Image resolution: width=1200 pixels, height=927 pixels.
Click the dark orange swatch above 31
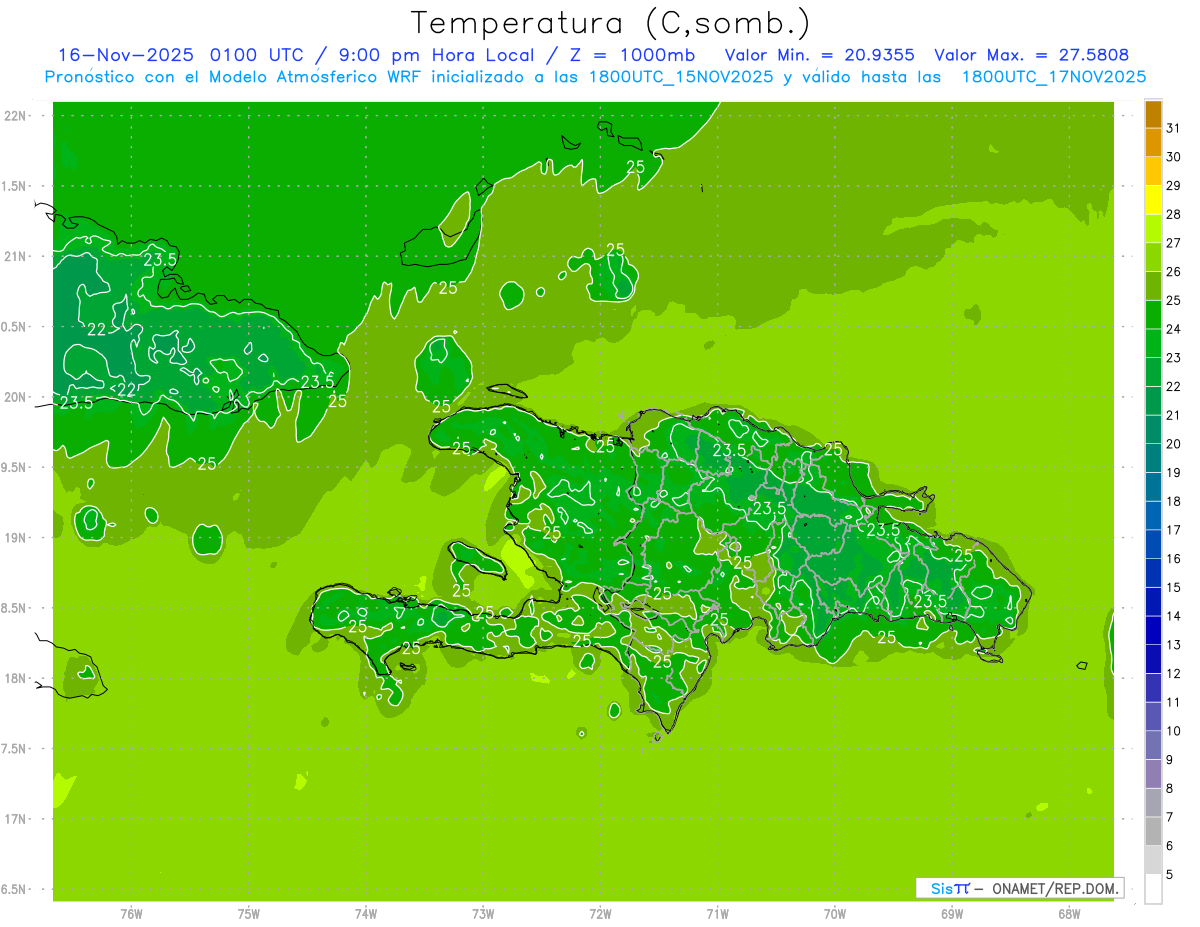tap(1153, 114)
